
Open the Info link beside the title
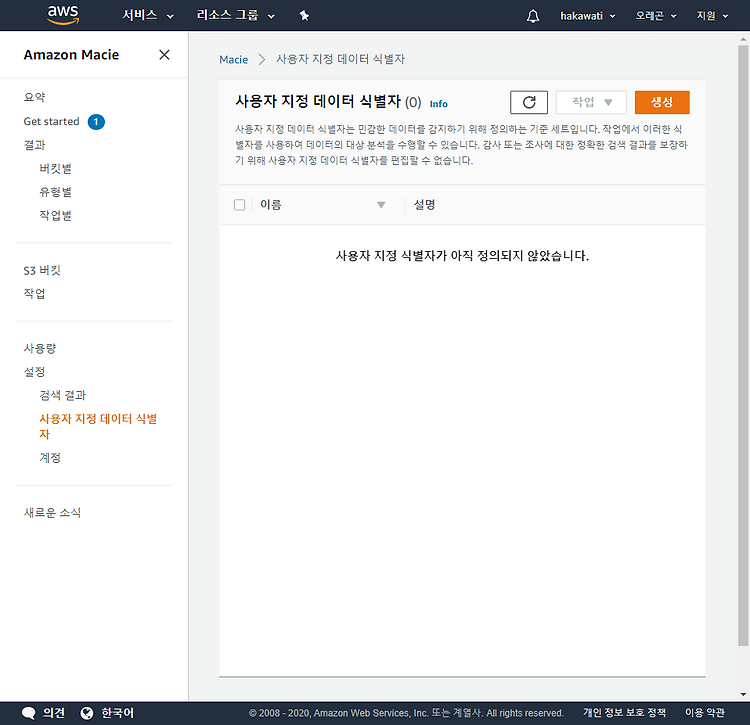(439, 104)
